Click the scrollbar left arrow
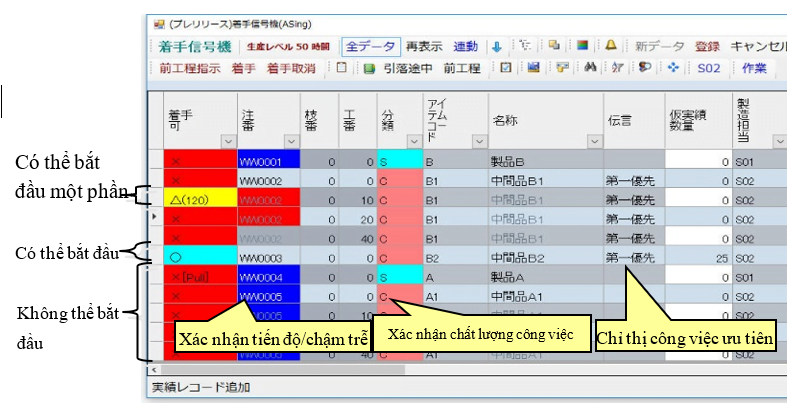 154,369
